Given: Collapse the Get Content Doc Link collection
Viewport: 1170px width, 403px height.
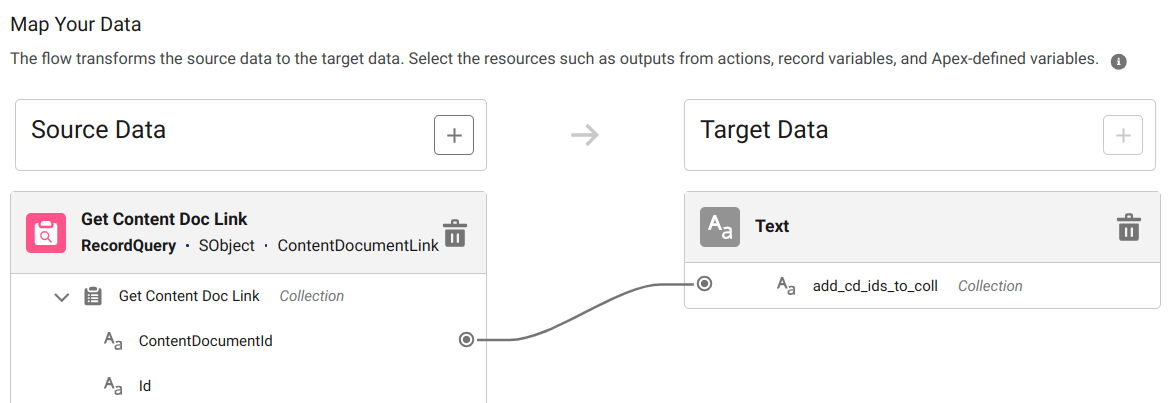Looking at the screenshot, I should (62, 296).
